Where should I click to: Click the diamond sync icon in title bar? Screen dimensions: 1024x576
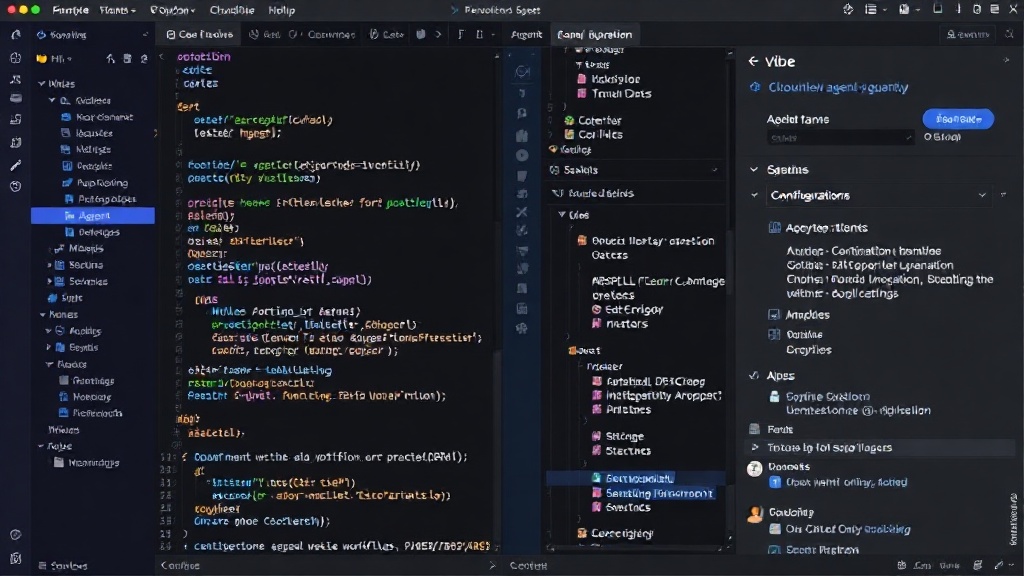(848, 9)
